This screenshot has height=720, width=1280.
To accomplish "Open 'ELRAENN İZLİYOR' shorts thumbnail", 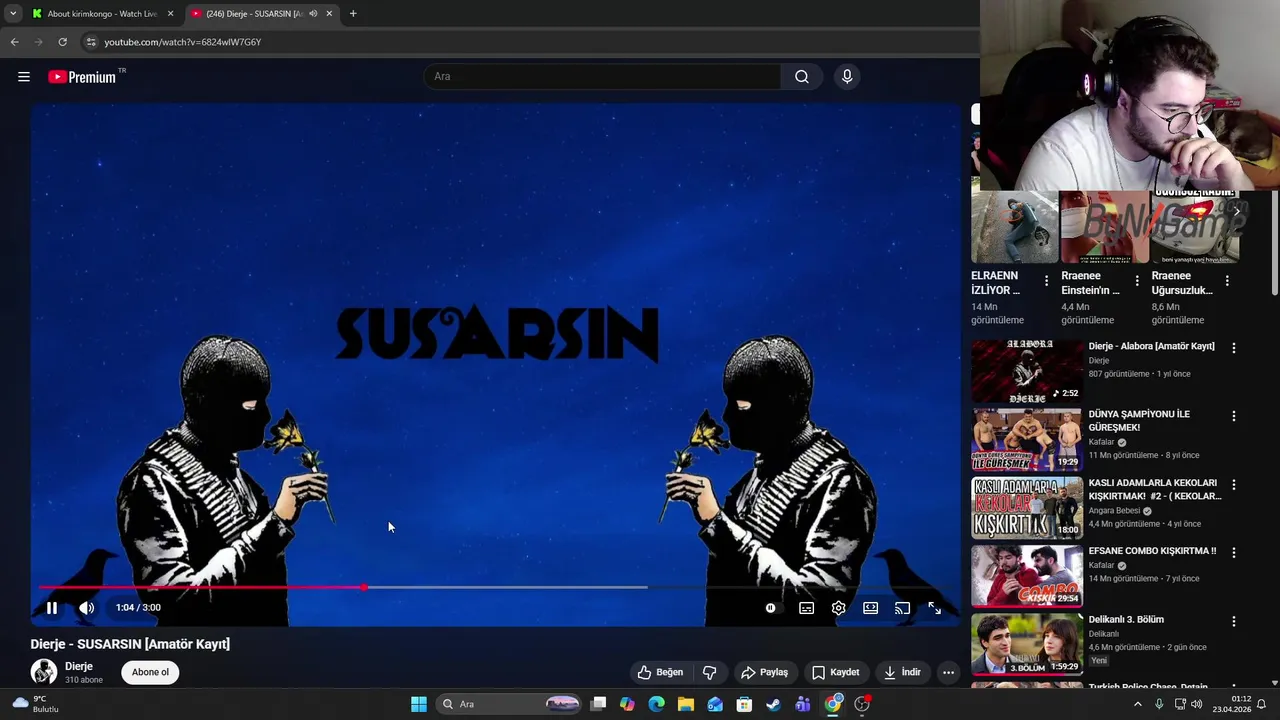I will point(1014,227).
